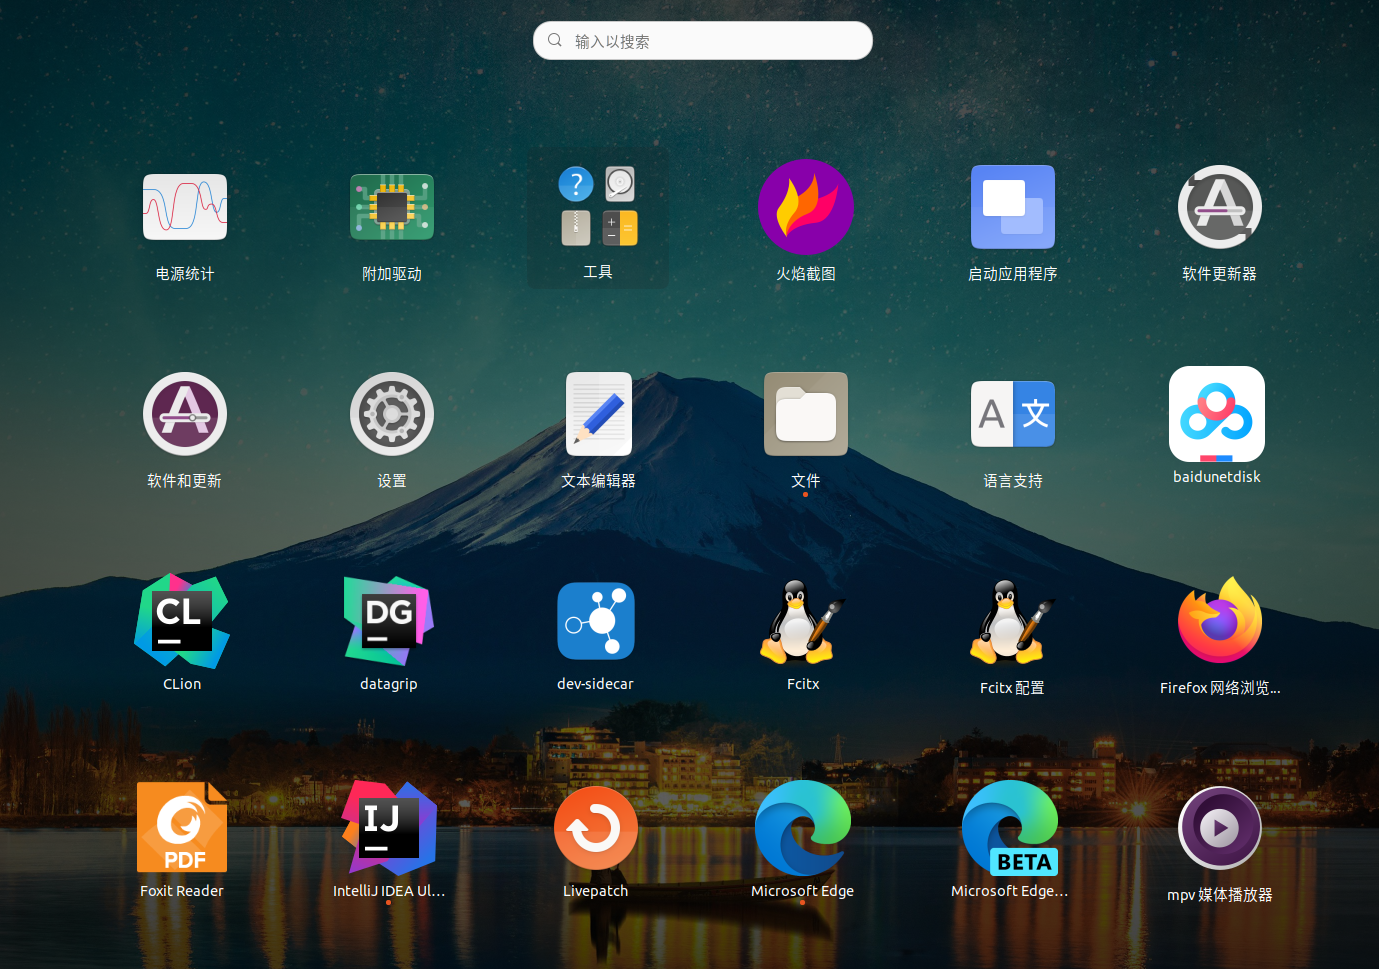1379x969 pixels.
Task: Open 语言支持 language support
Action: 1013,414
